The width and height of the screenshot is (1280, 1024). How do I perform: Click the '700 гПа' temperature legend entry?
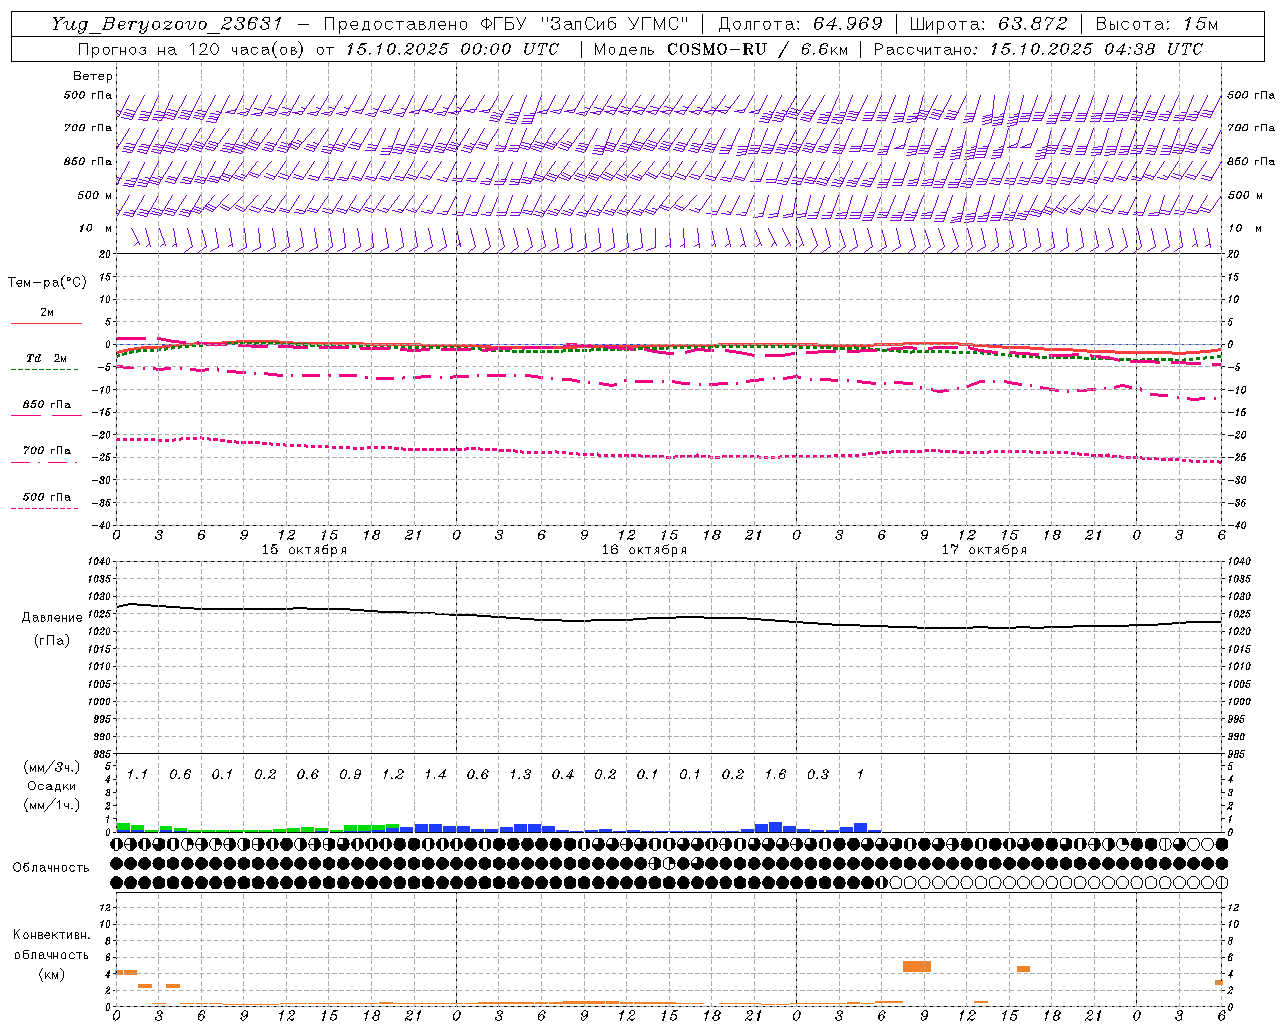tap(47, 451)
